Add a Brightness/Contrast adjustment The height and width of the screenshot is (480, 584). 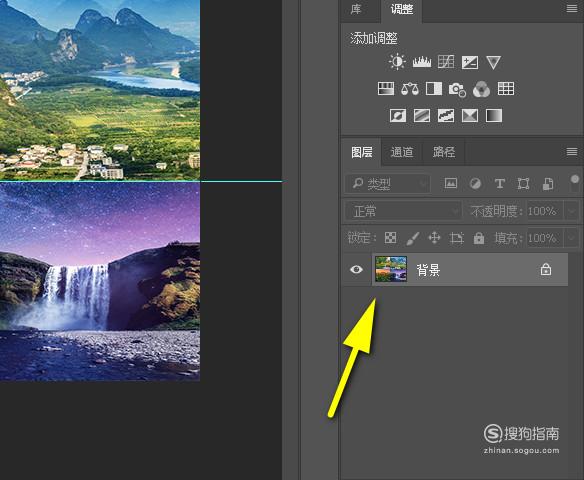397,61
